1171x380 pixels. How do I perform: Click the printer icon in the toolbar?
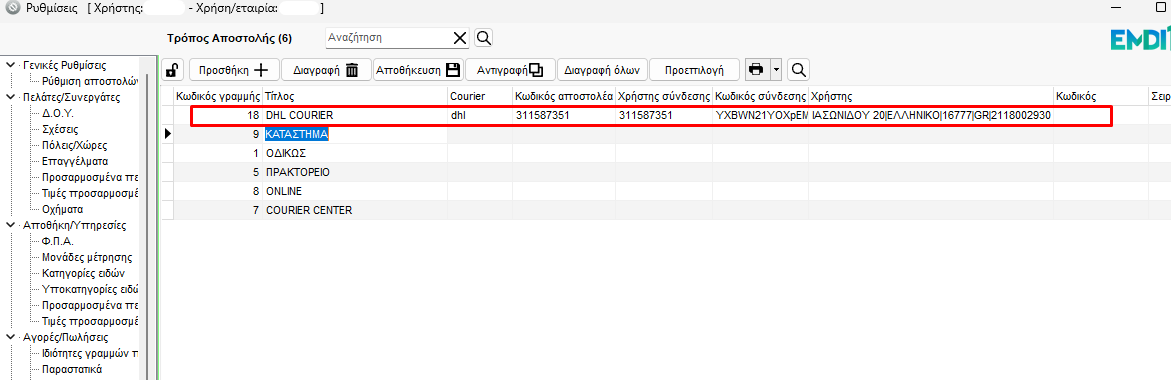[756, 70]
